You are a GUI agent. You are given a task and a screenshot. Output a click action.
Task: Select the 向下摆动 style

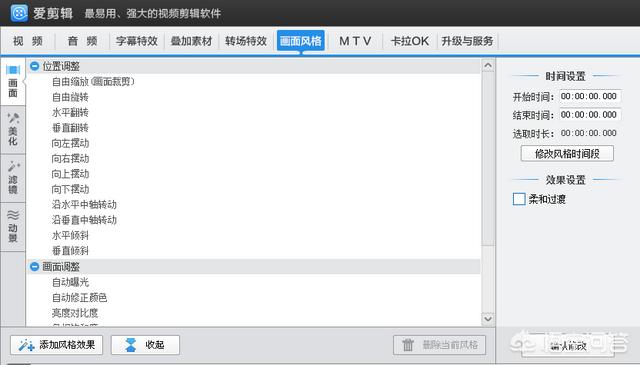[x=70, y=189]
